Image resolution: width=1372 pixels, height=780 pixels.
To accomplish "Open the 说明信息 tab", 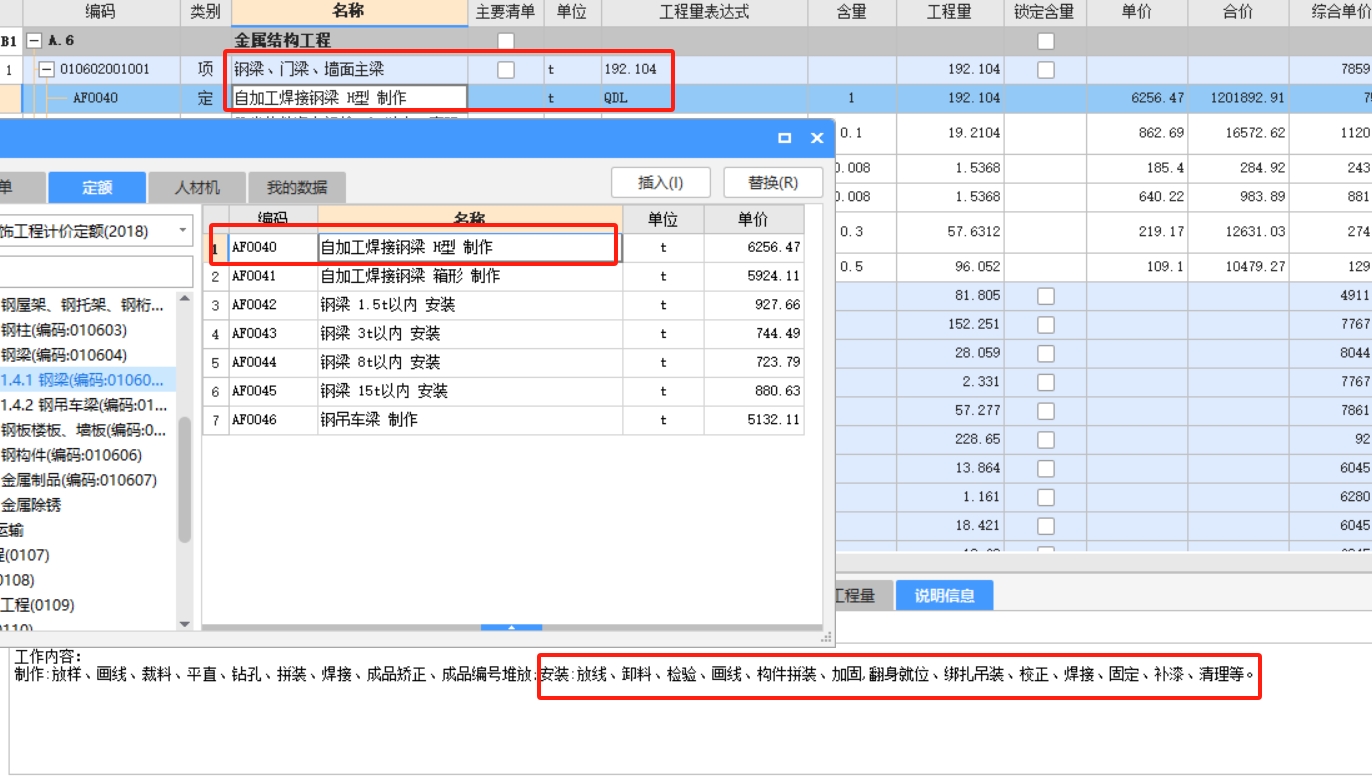I will point(944,596).
